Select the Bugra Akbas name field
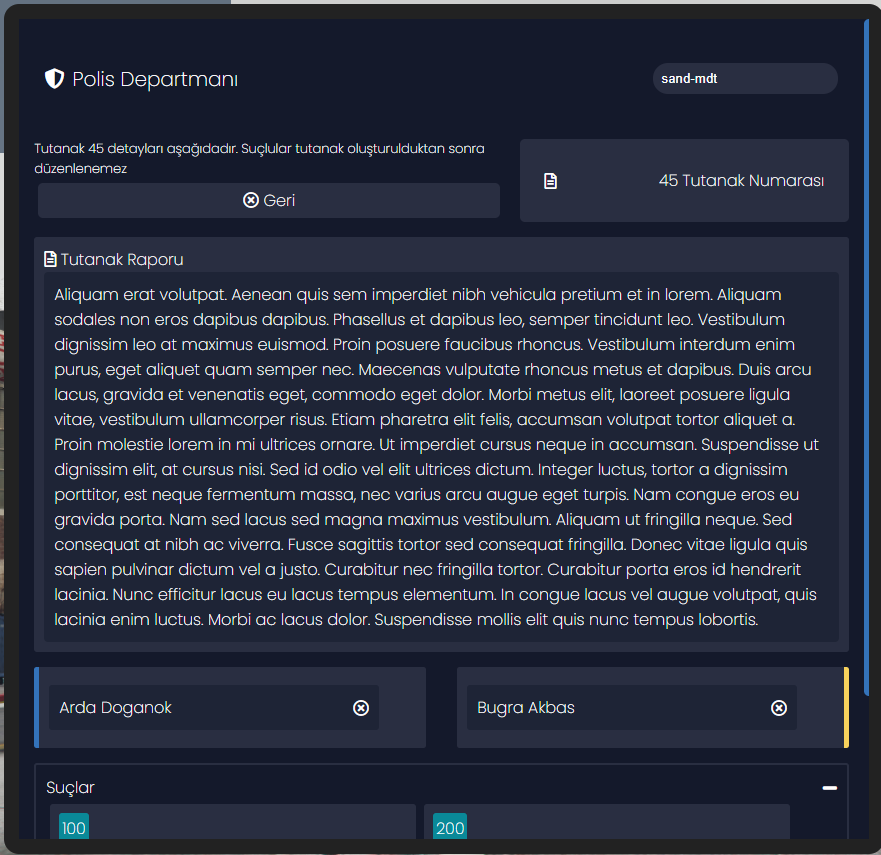 (632, 708)
